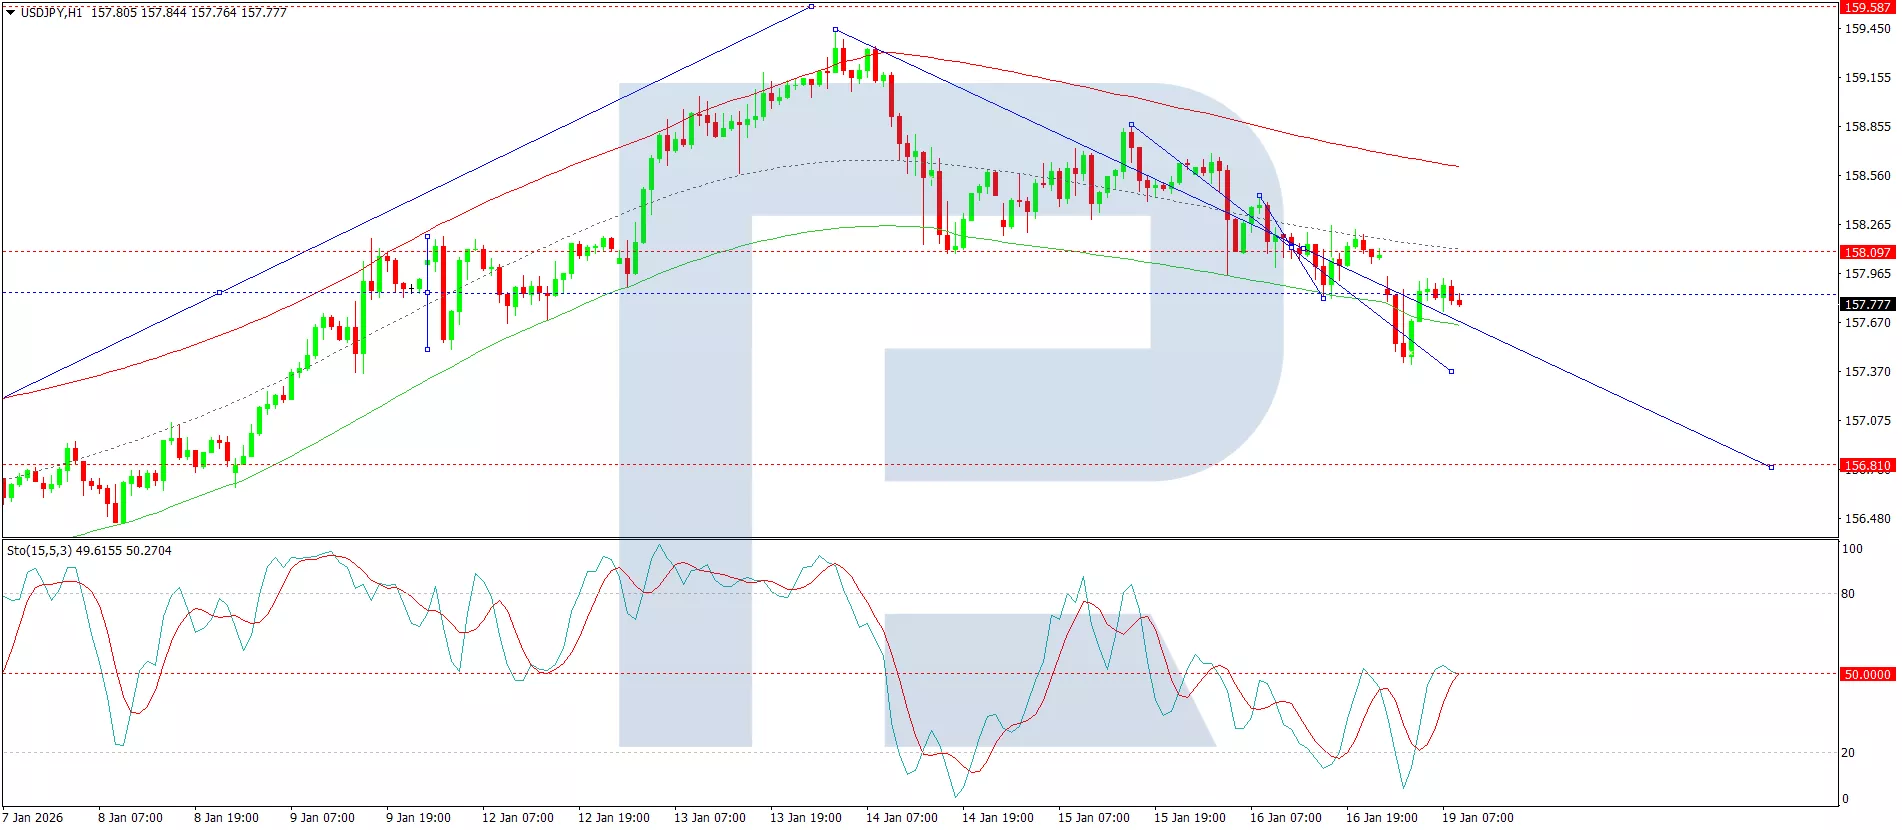1902x830 pixels.
Task: Click the red 50.0000 stochastic level label
Action: 1866,674
